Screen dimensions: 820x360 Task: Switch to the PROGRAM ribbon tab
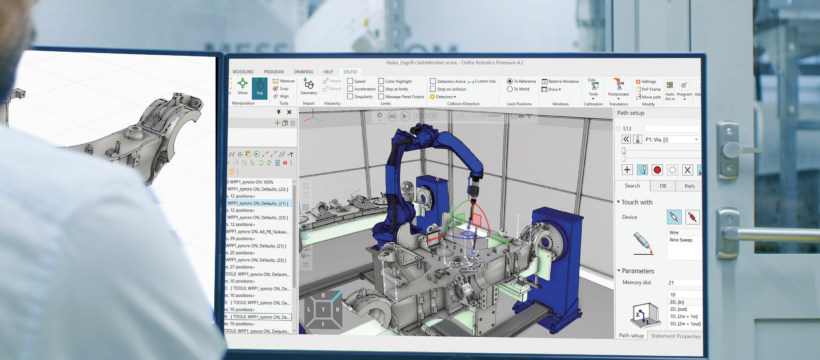(274, 72)
